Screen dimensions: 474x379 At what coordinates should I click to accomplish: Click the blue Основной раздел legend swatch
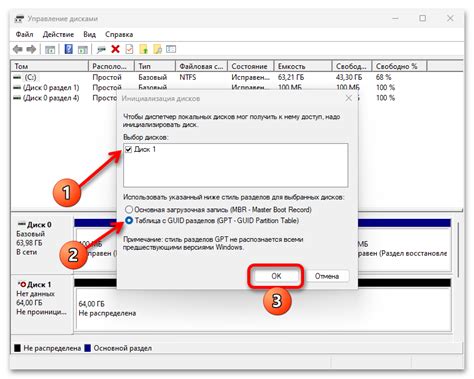tap(88, 348)
